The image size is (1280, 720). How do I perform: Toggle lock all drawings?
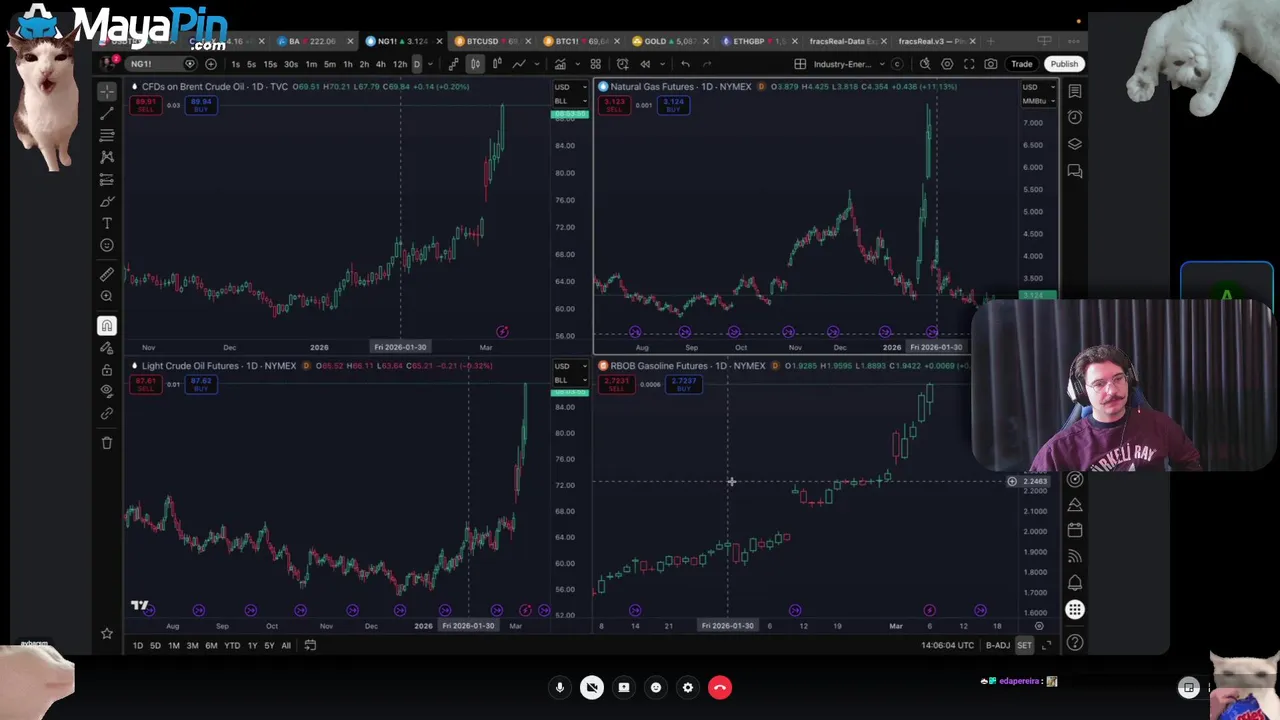click(107, 370)
